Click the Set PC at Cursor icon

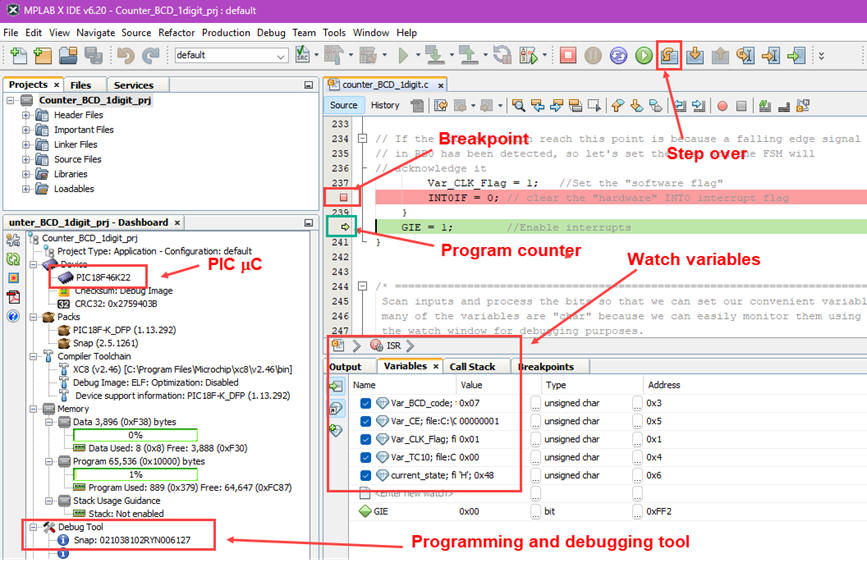[771, 55]
